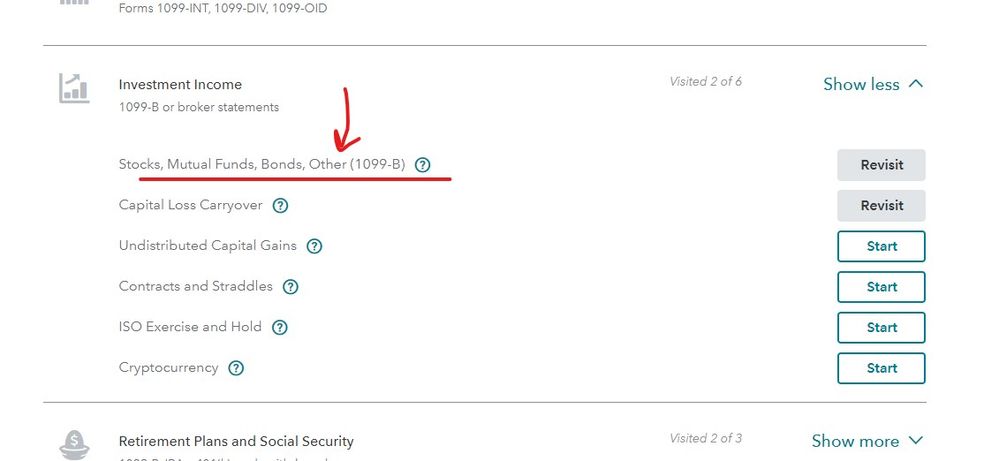Open help icon beside Capital Loss Carryover
Image resolution: width=999 pixels, height=461 pixels.
click(280, 206)
